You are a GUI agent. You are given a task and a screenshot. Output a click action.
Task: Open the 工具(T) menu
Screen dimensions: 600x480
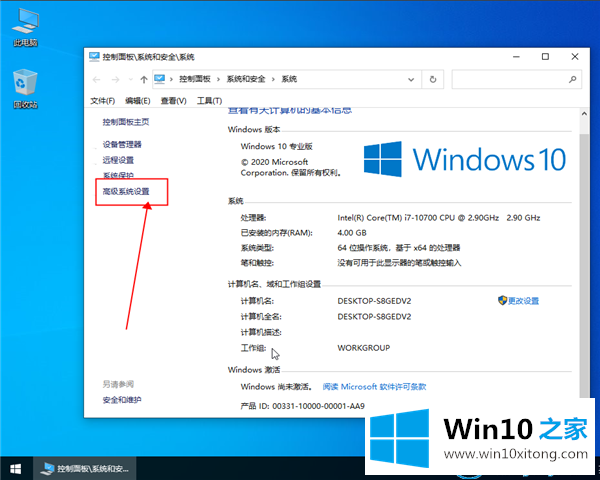pyautogui.click(x=209, y=101)
